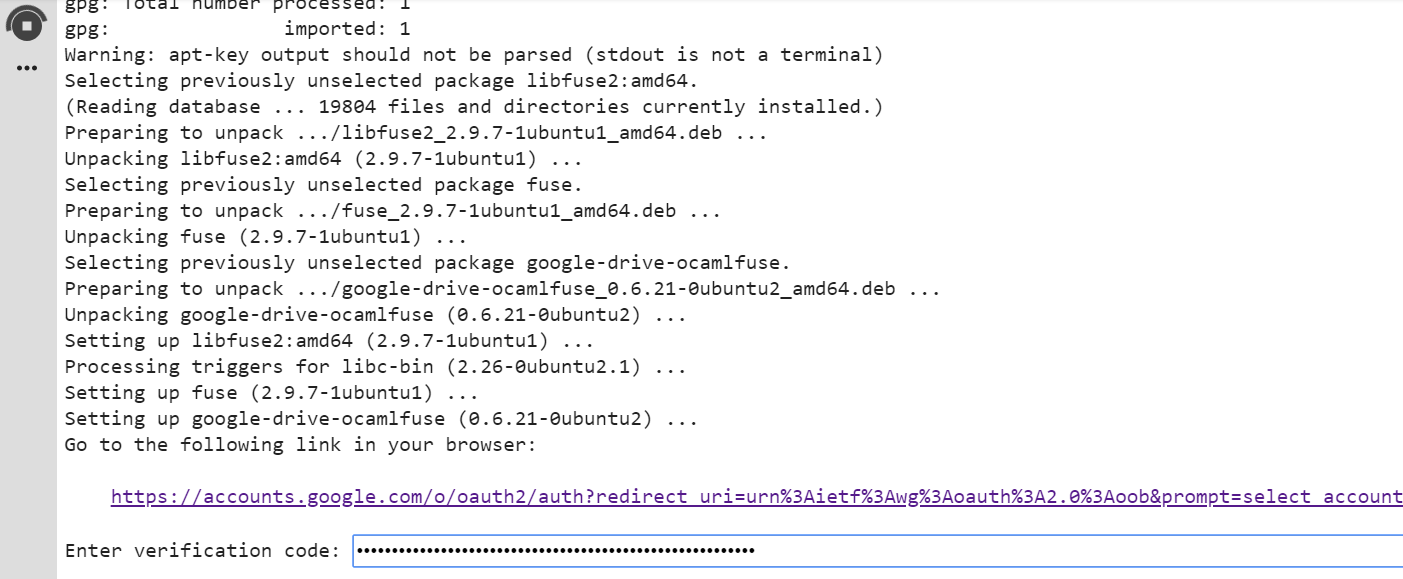Click the 'Processing triggers for libc-bin' line
Image resolution: width=1403 pixels, height=579 pixels.
click(x=375, y=367)
